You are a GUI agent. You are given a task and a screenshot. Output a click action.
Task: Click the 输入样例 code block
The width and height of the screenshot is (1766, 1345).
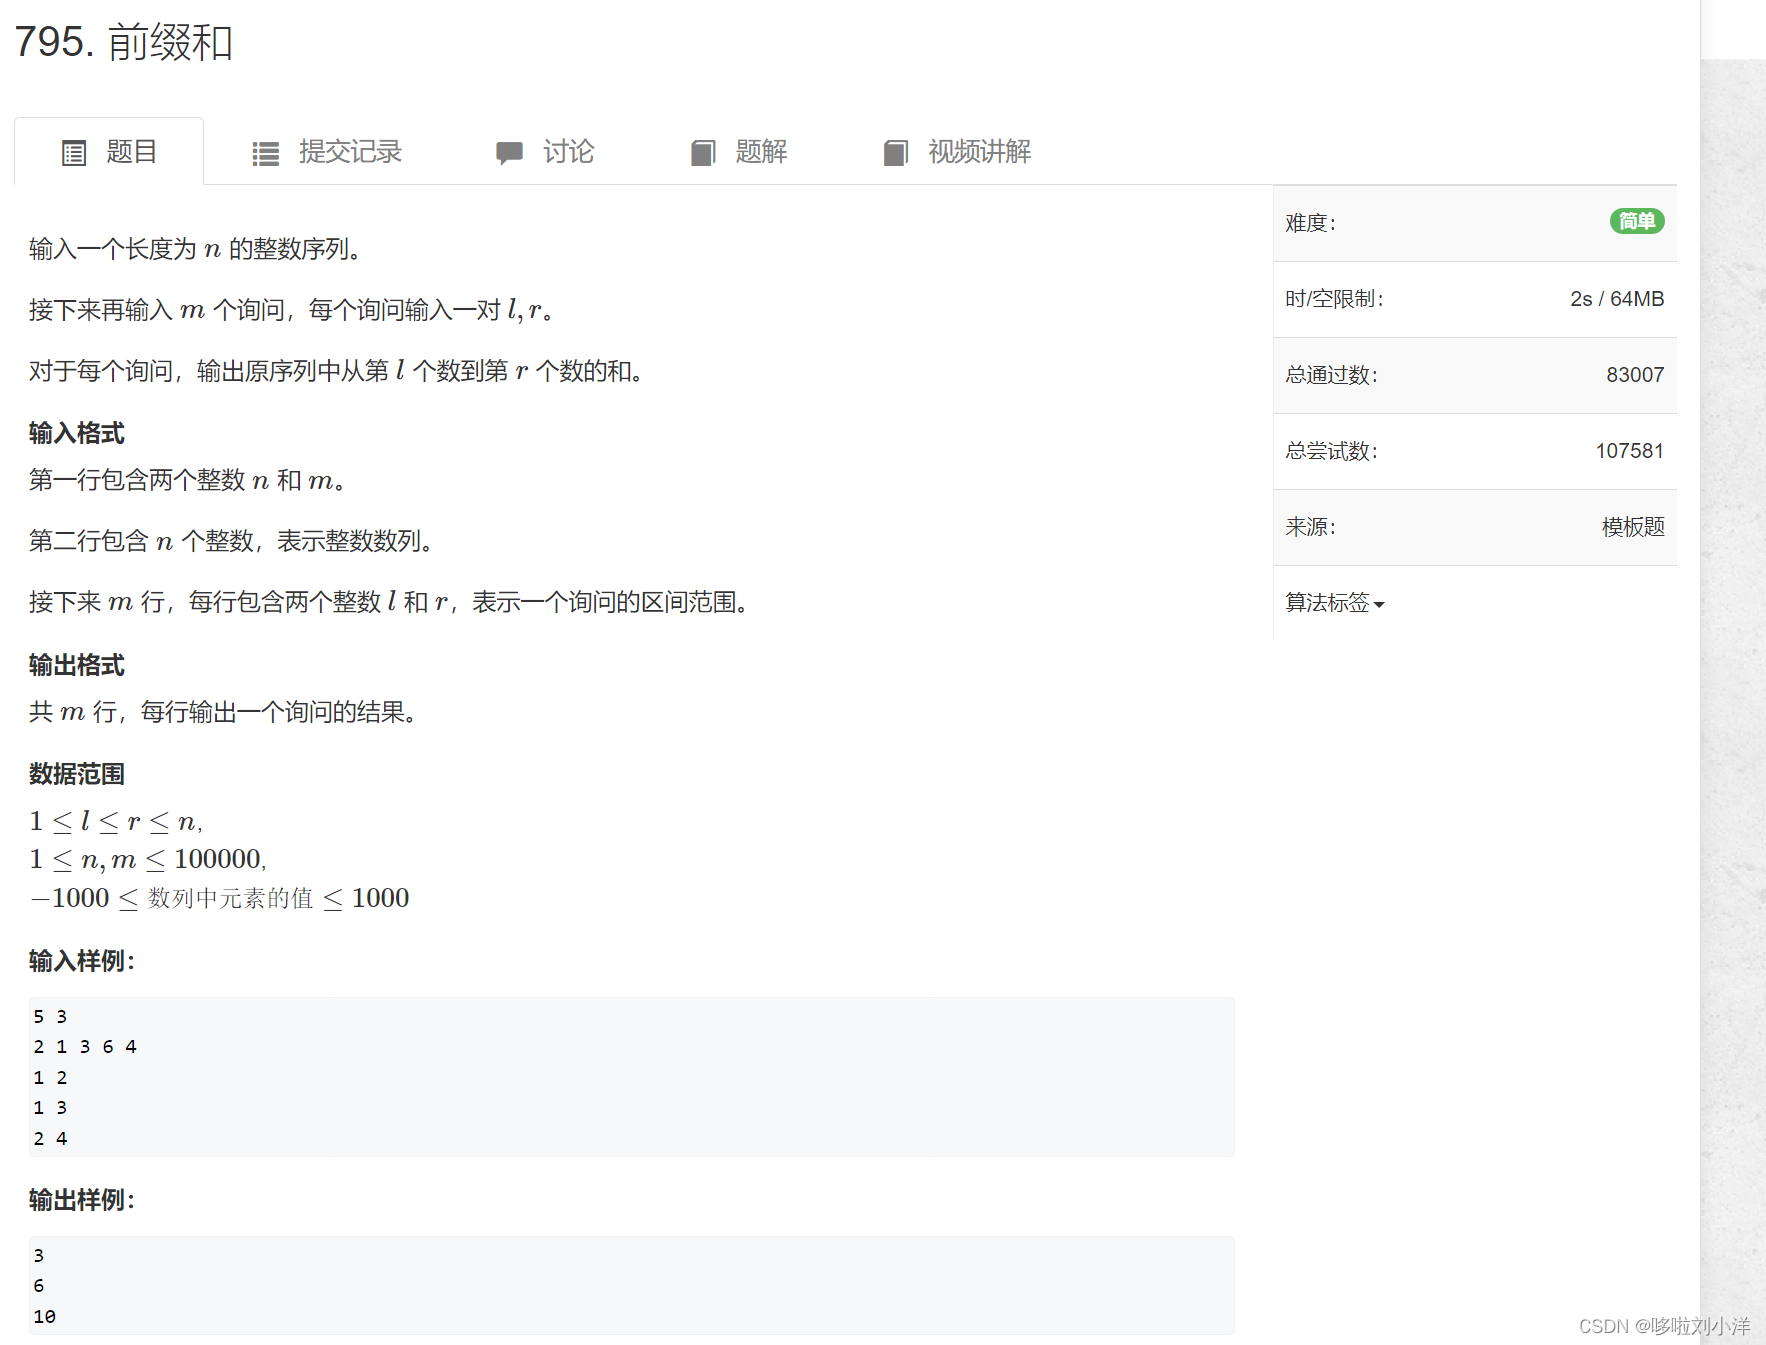[630, 1077]
